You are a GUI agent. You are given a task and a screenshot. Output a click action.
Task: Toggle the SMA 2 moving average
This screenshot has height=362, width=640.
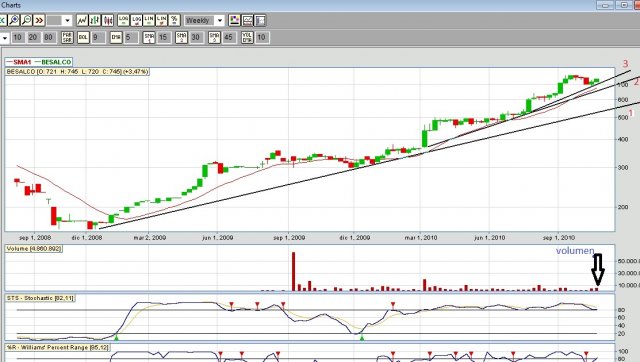[182, 38]
